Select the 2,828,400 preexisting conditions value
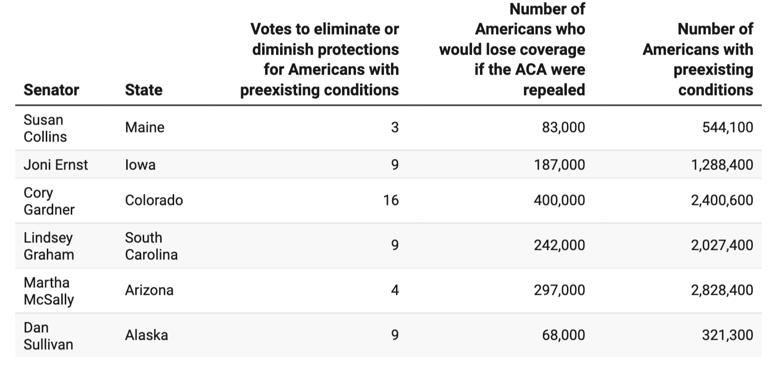The image size is (774, 374). coord(722,290)
